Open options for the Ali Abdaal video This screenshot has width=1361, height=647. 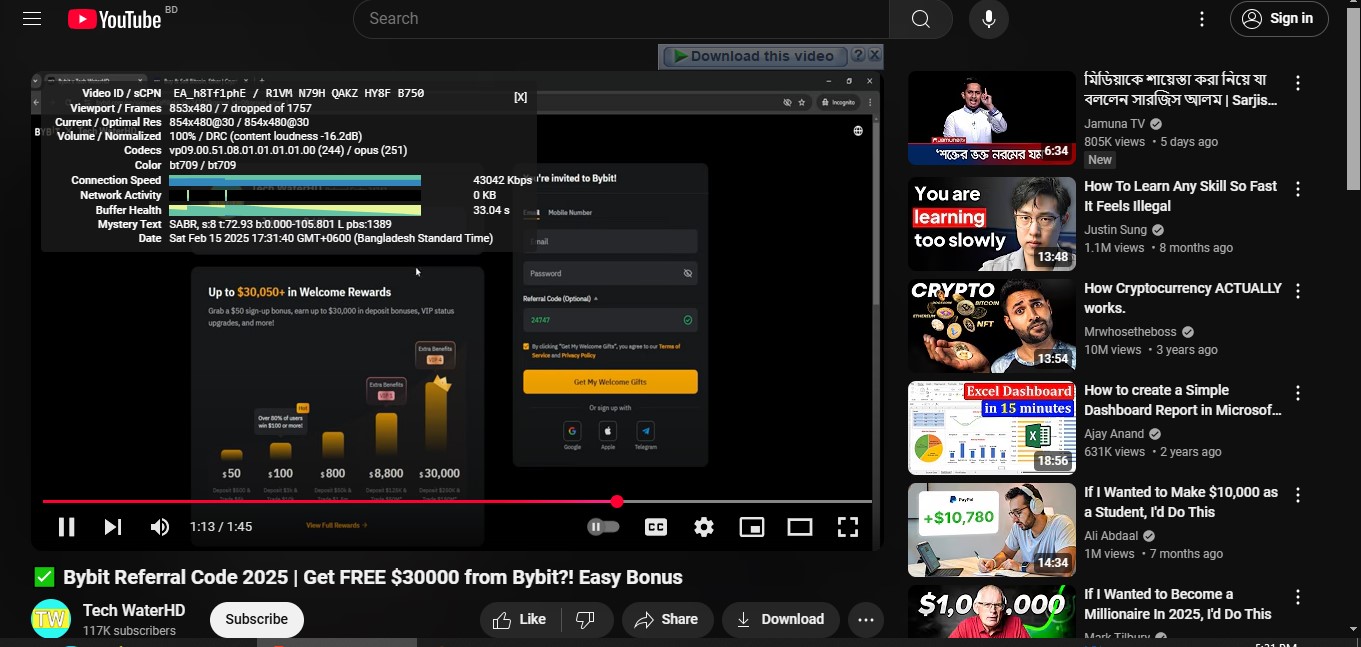point(1298,495)
